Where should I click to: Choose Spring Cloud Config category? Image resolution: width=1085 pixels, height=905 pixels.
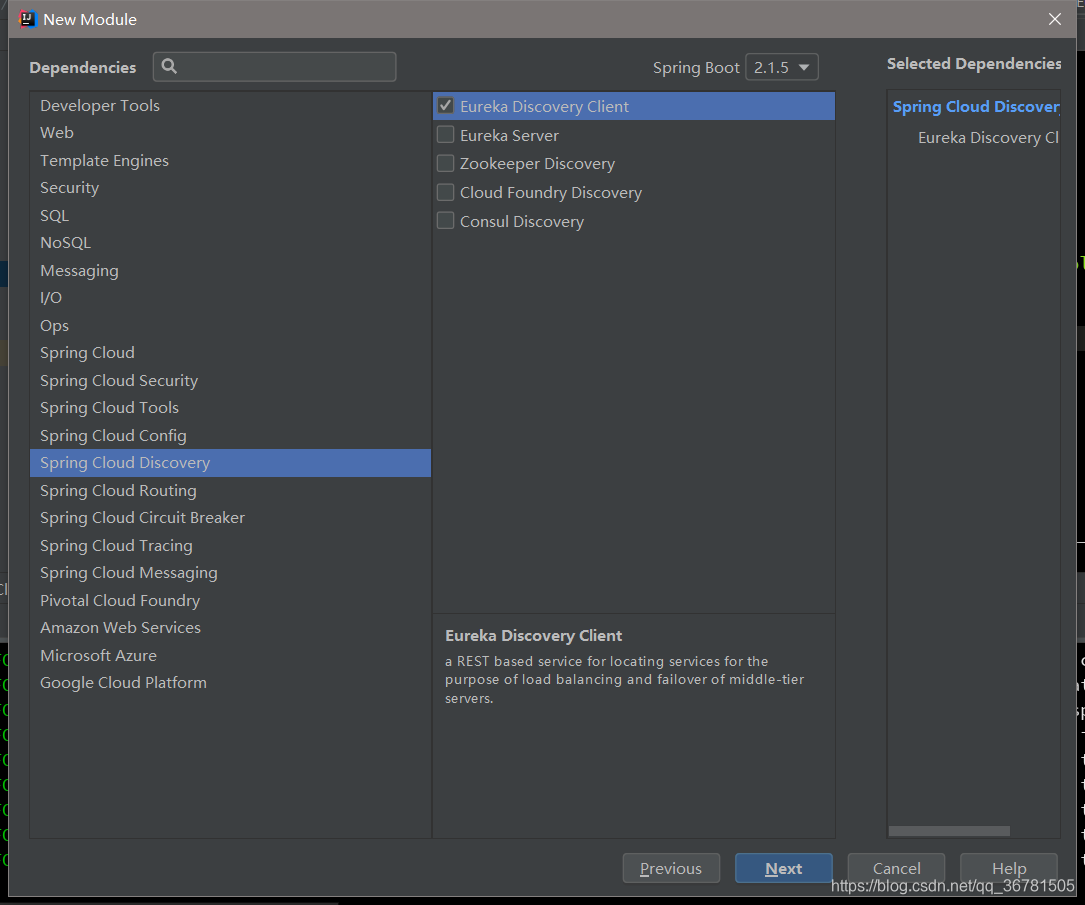coord(230,436)
